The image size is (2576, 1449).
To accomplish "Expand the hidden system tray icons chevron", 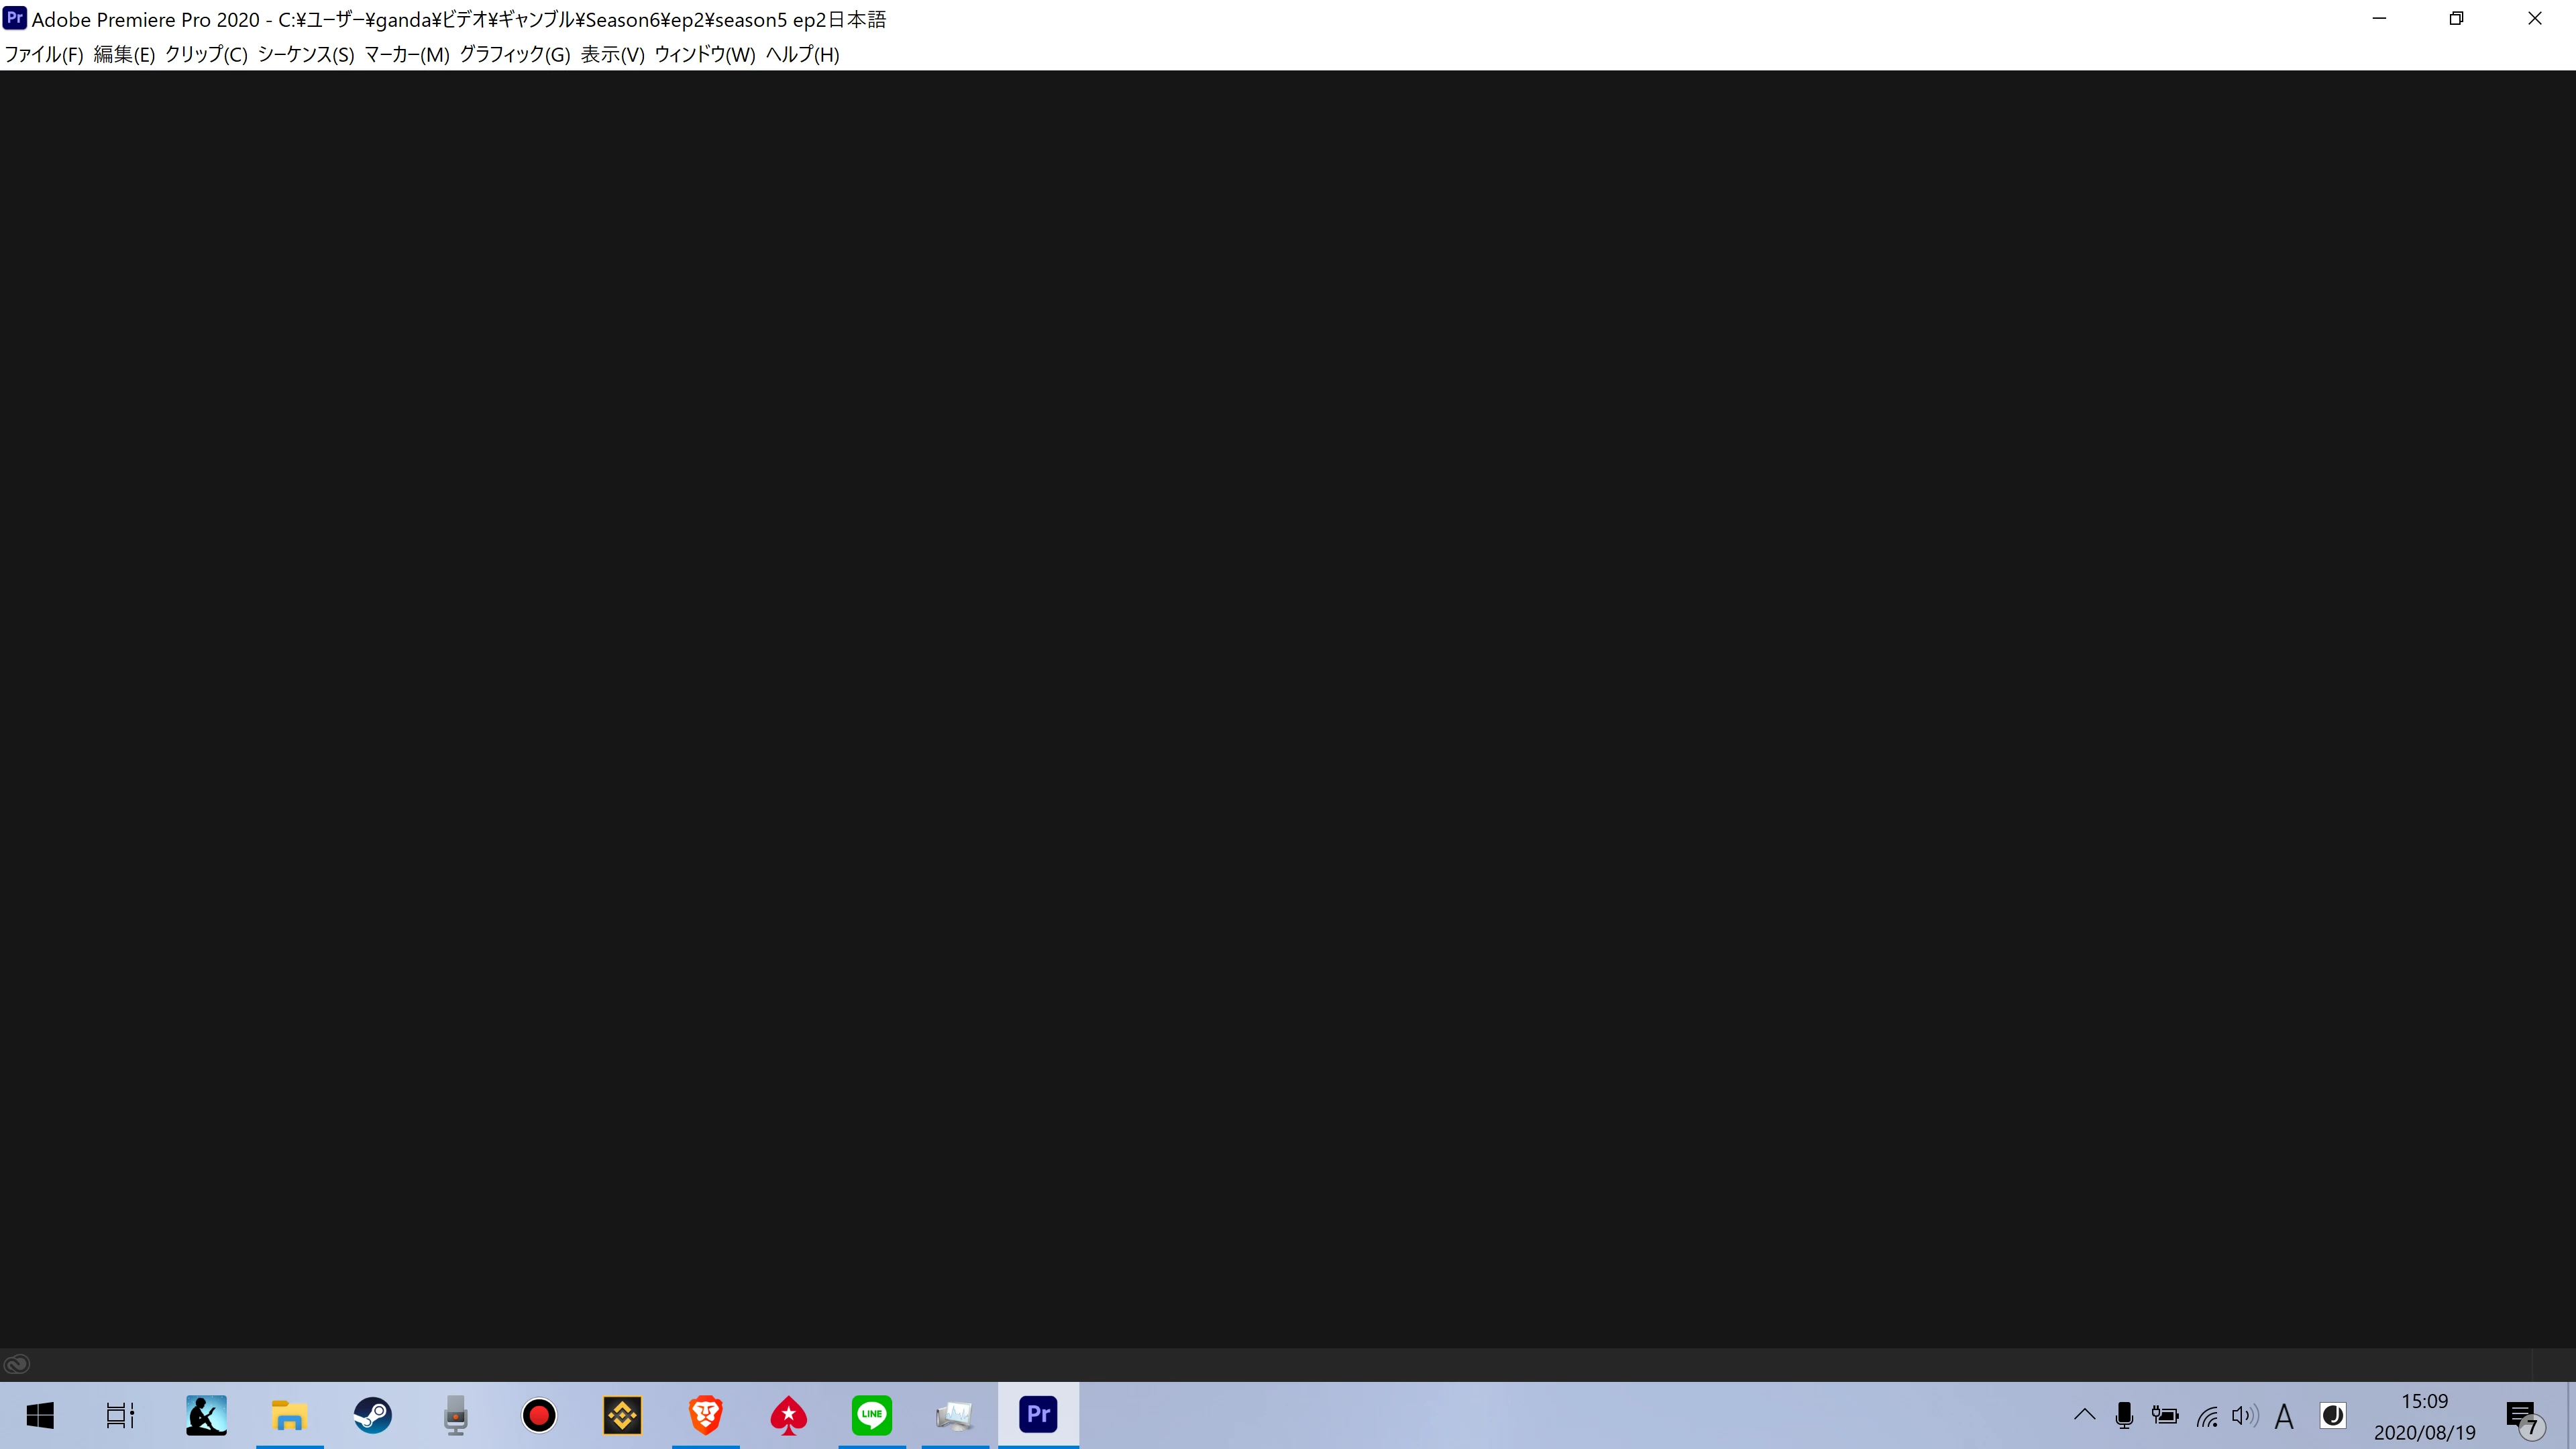I will (x=2084, y=1415).
